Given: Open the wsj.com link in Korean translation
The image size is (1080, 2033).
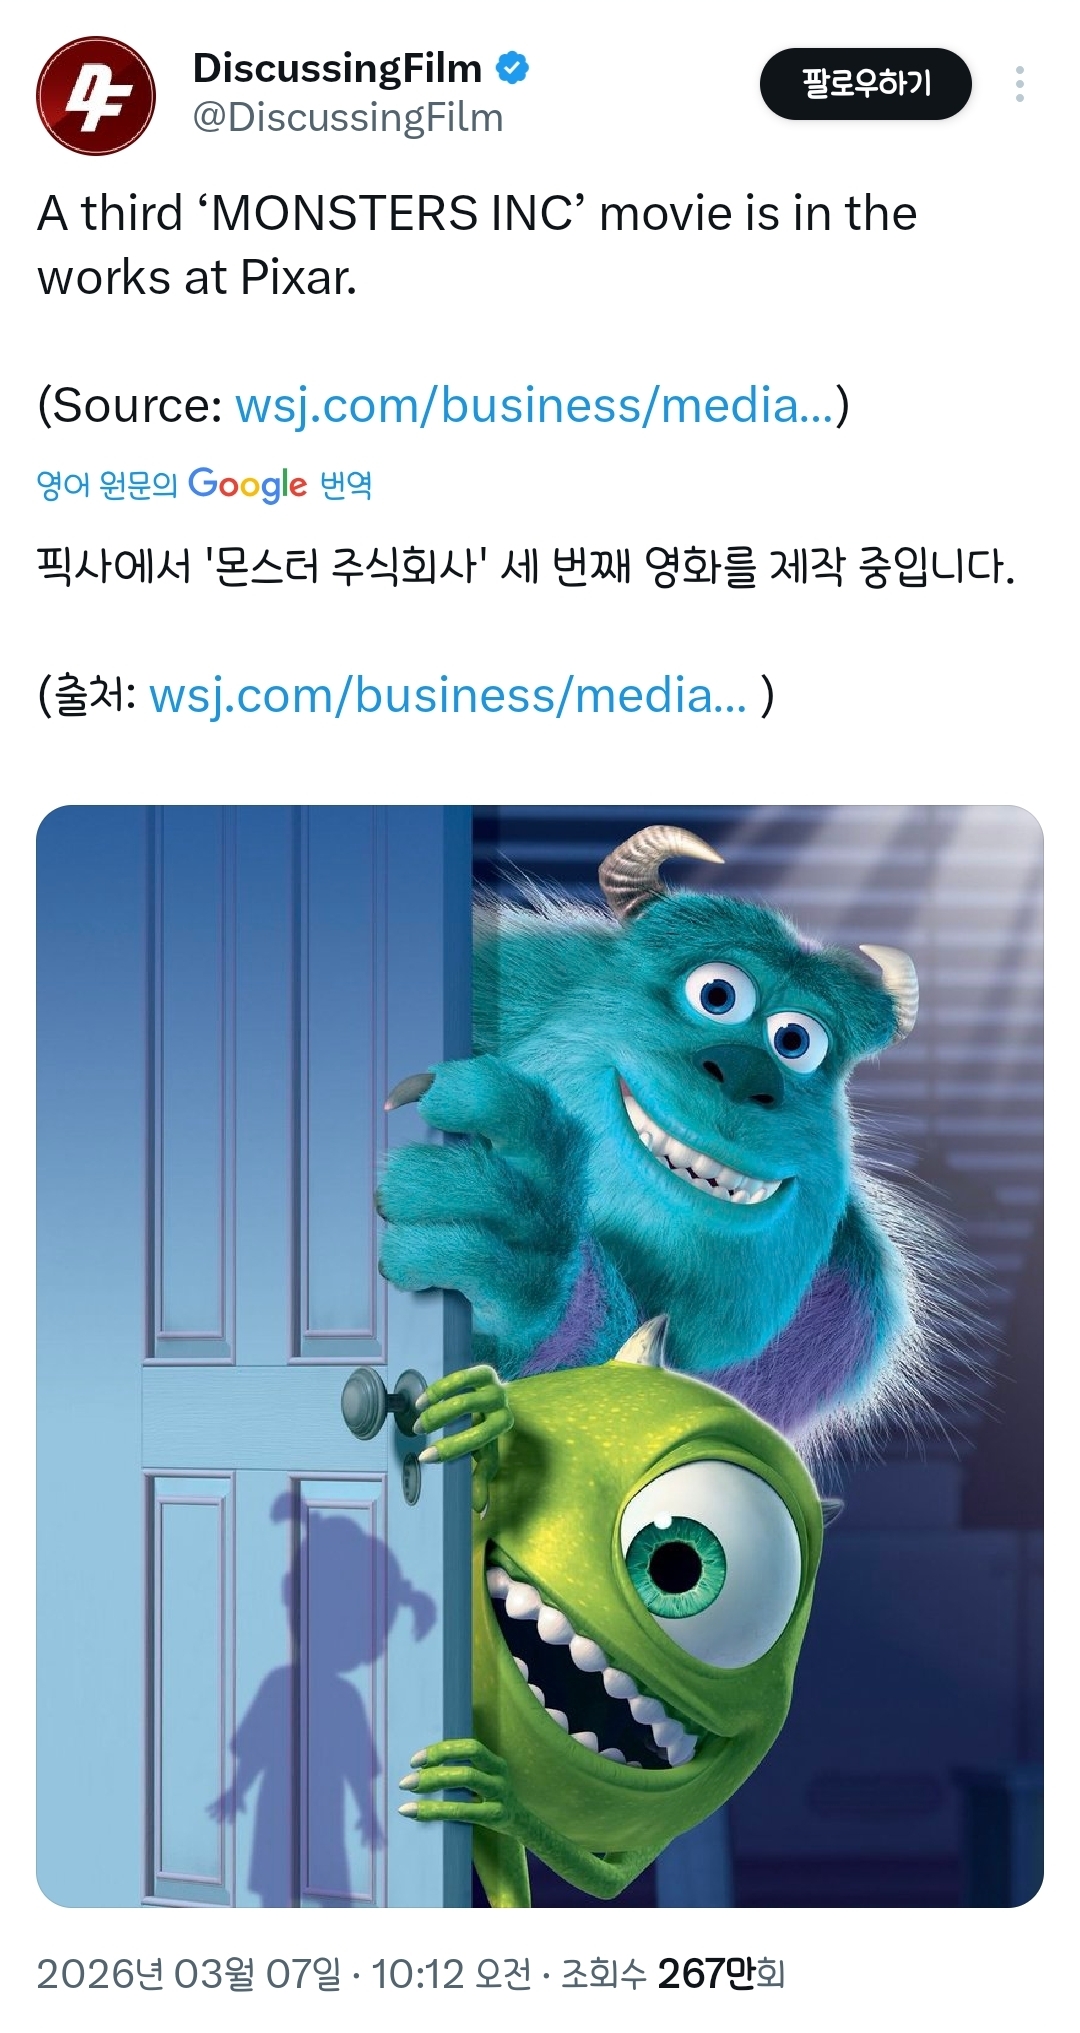Looking at the screenshot, I should 448,695.
